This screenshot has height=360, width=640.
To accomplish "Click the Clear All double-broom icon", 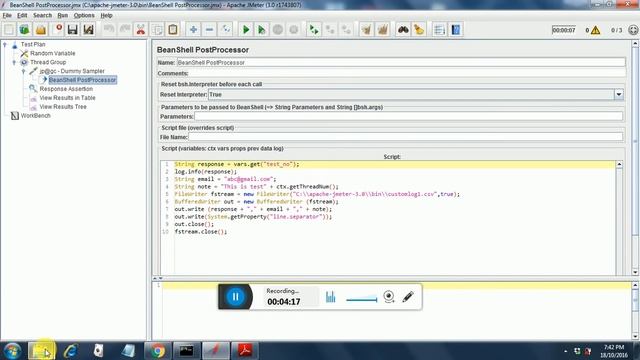I will click(382, 29).
